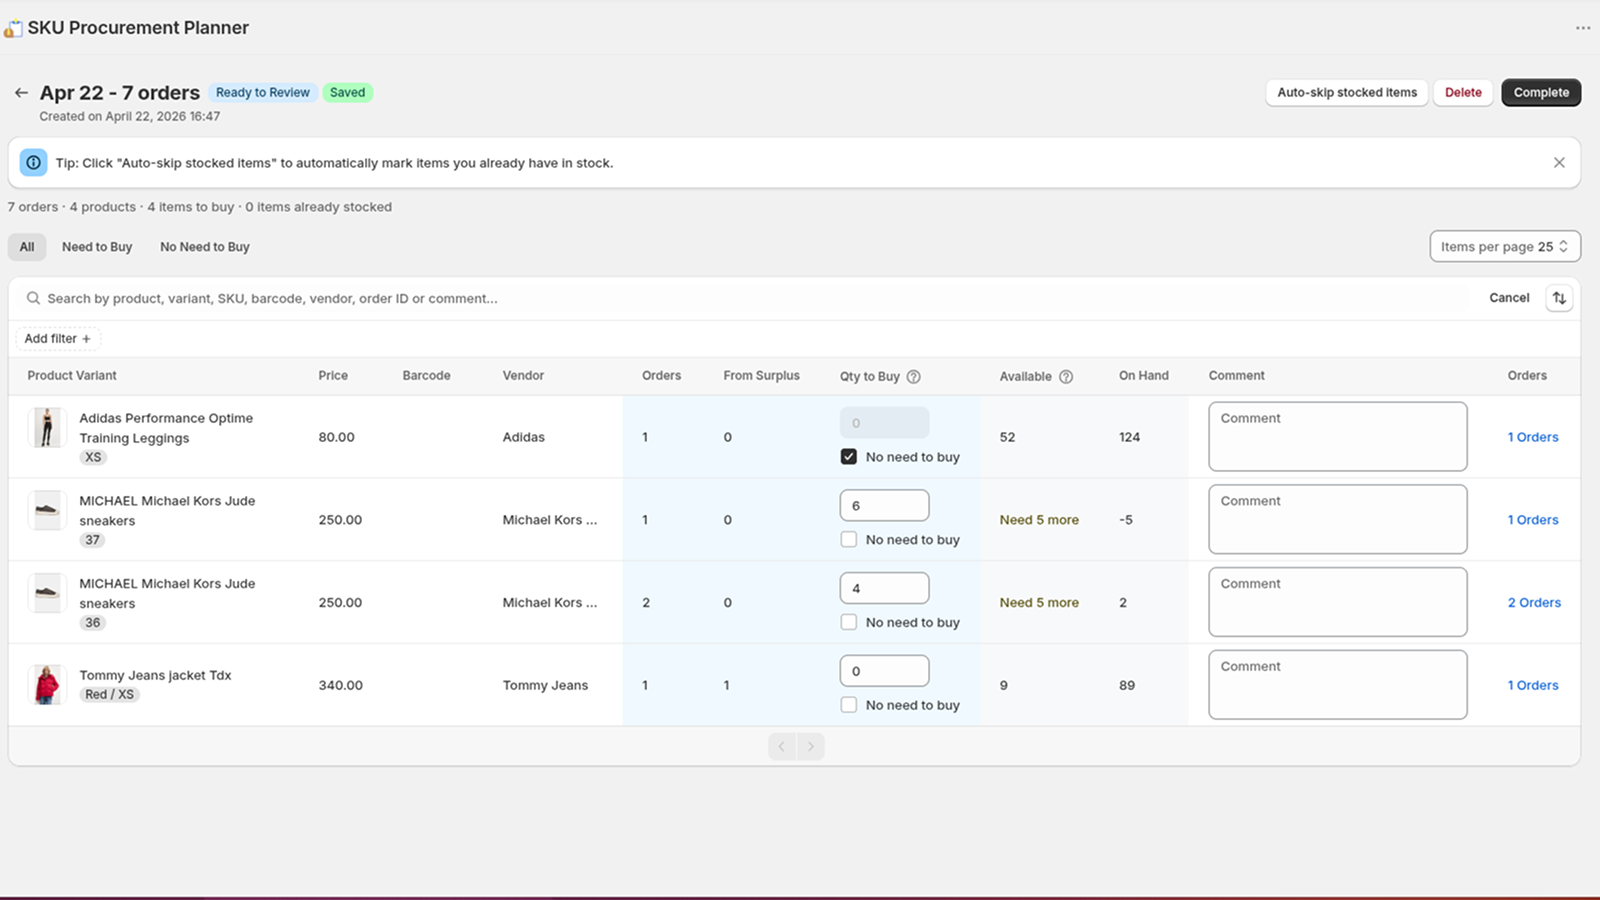Go to next page arrow
This screenshot has height=900, width=1600.
pos(811,747)
